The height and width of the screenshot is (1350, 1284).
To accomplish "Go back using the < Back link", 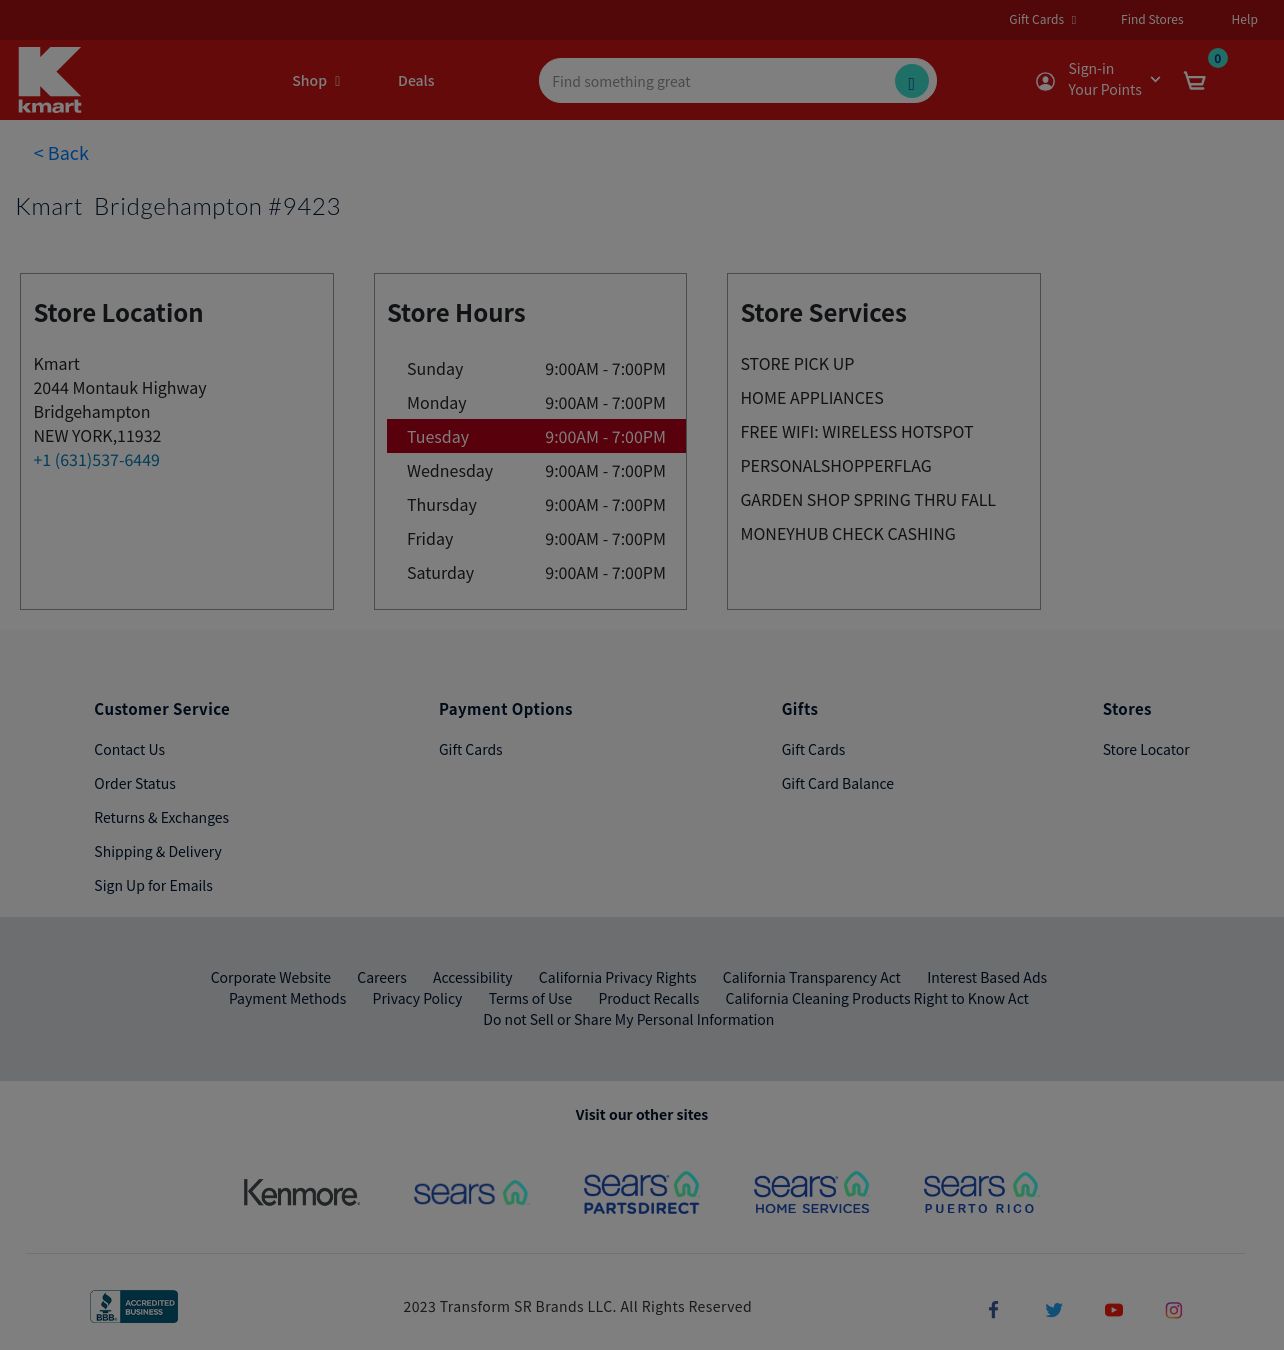I will (61, 153).
